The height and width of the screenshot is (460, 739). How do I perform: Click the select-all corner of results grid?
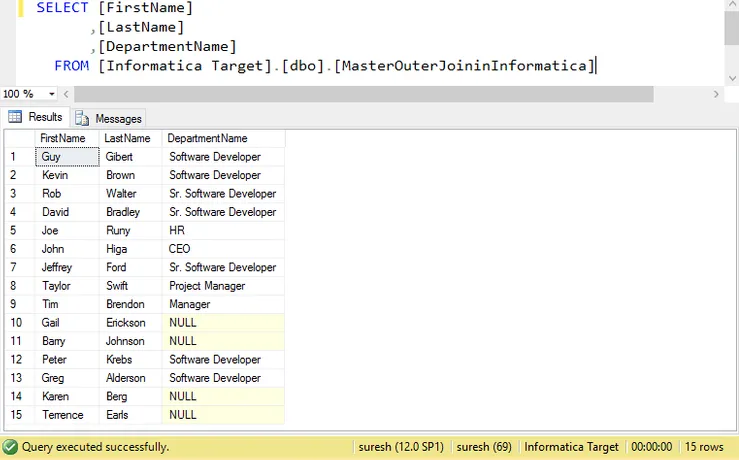click(19, 138)
